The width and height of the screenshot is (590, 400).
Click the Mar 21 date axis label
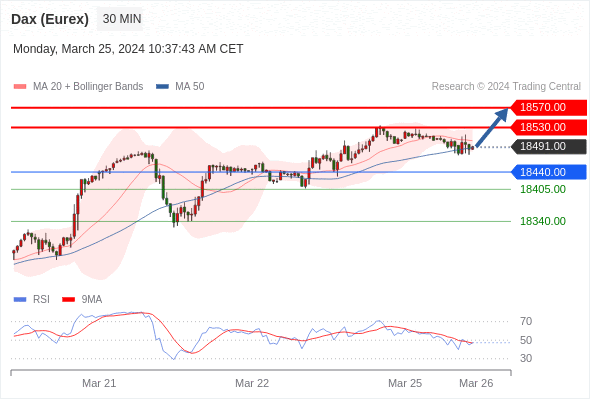coord(99,383)
